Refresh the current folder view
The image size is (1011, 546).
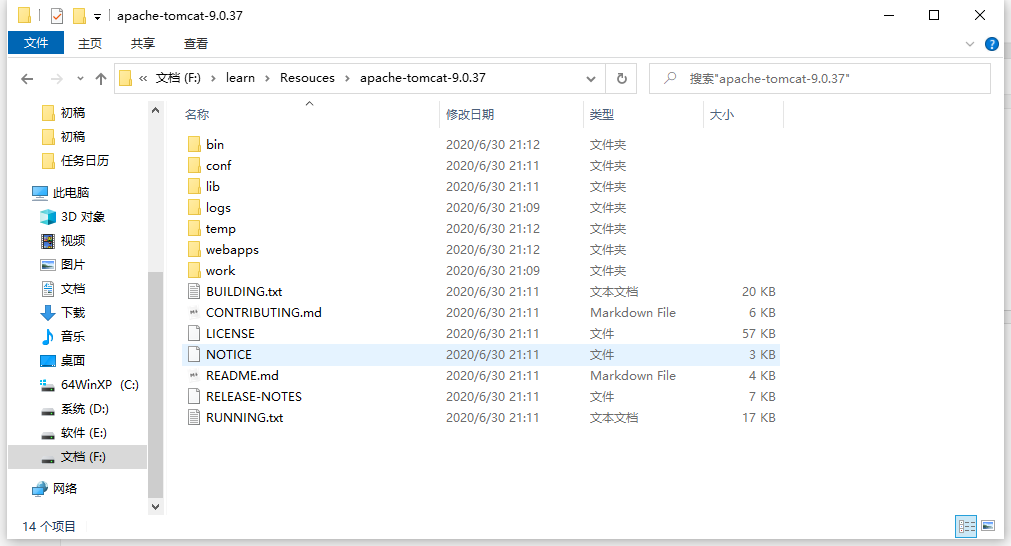(x=622, y=79)
